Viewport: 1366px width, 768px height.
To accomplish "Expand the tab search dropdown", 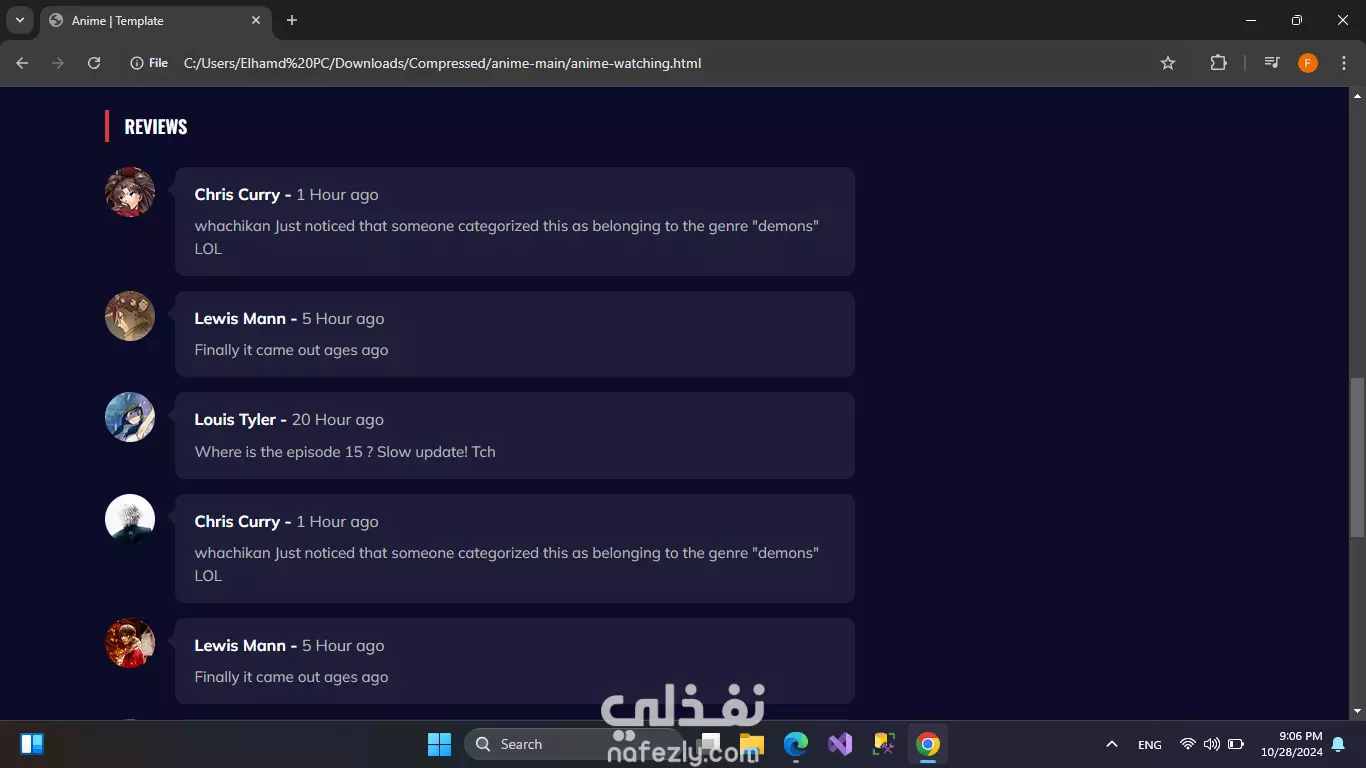I will click(19, 20).
